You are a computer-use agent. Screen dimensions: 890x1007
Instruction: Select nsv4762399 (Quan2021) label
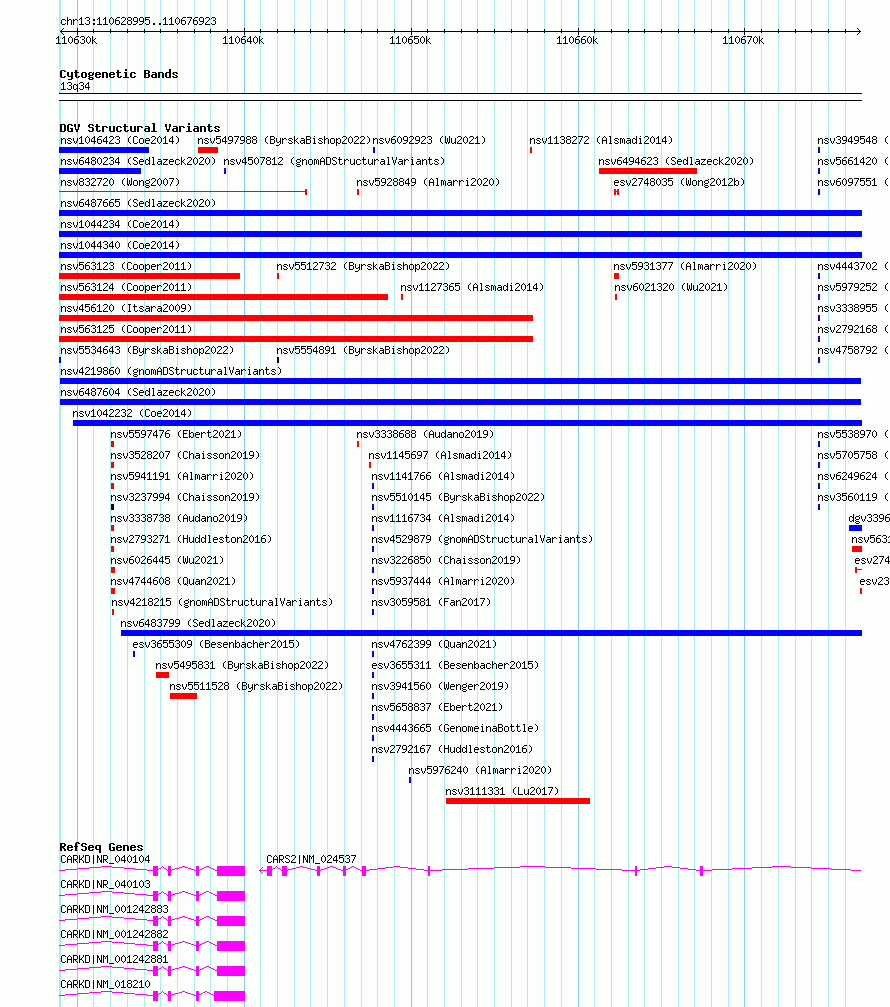[434, 644]
